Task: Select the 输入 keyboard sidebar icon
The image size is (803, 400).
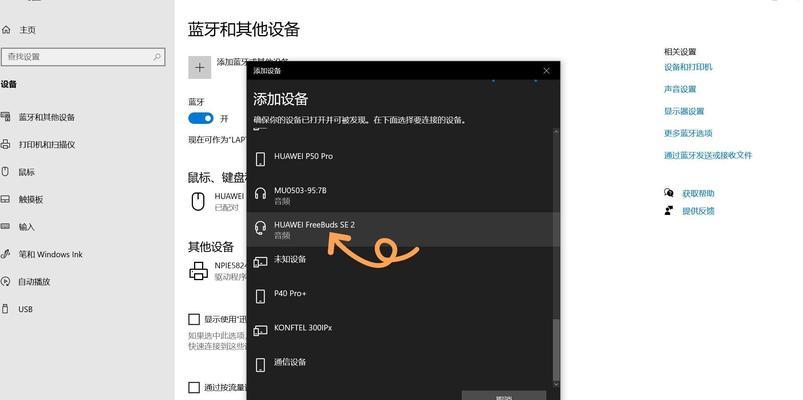Action: (x=6, y=226)
